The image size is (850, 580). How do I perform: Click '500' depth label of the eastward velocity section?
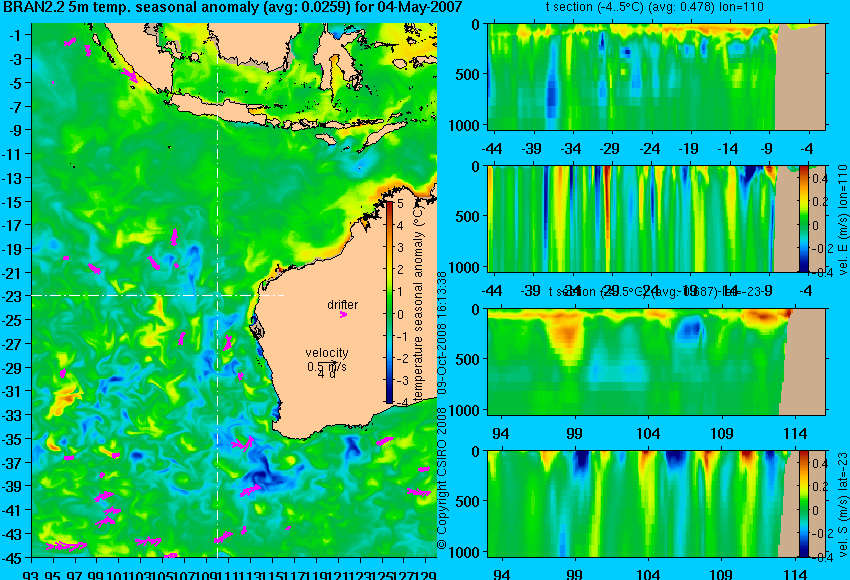click(468, 217)
